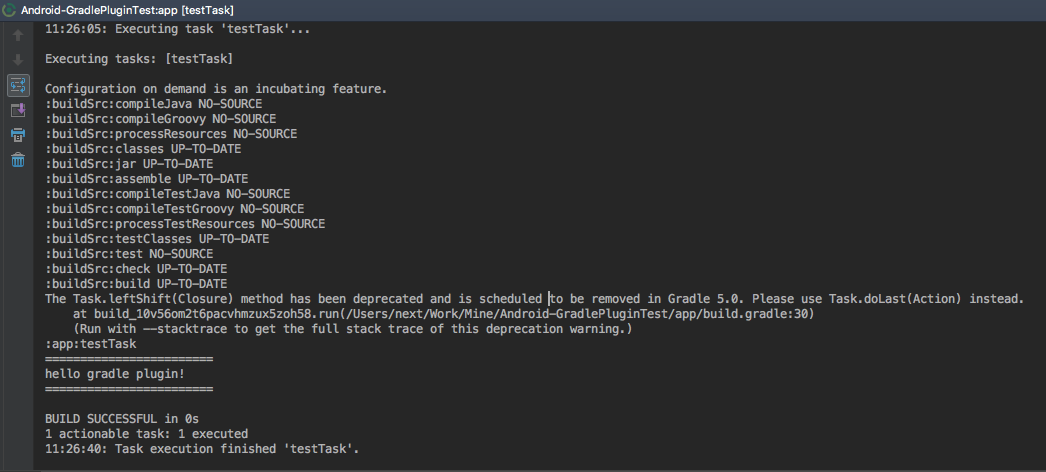Screen dimensions: 1046x472
Task: Click the down arrow stack trace icon
Action: tap(18, 60)
